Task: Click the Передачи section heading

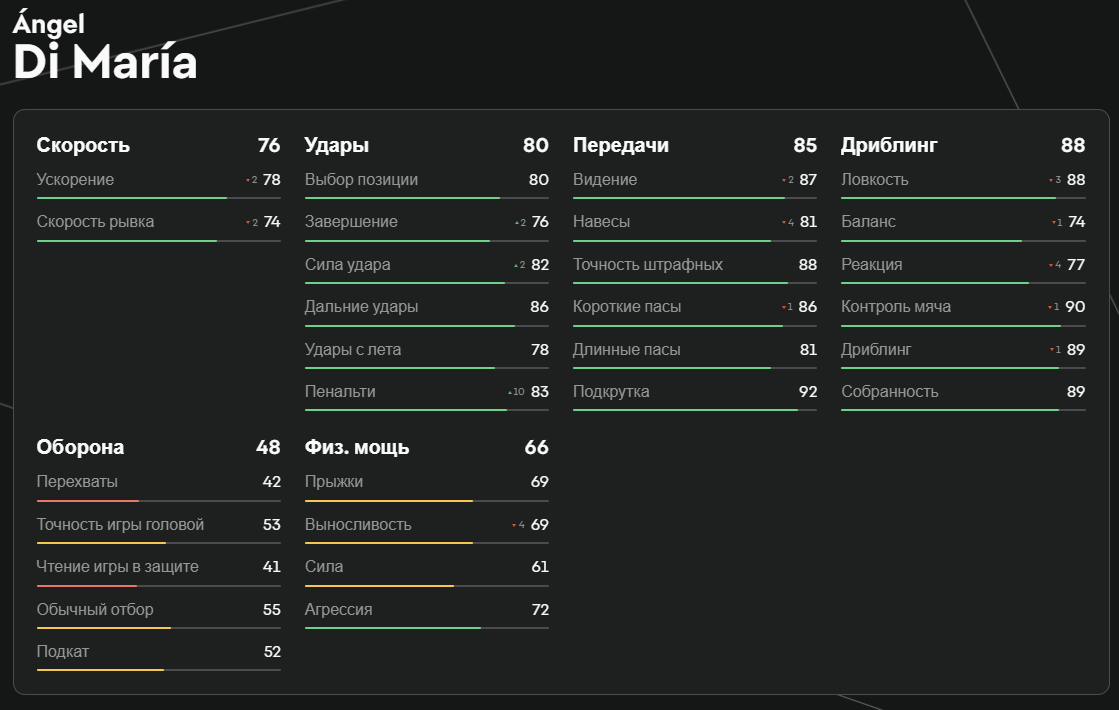Action: tap(621, 145)
